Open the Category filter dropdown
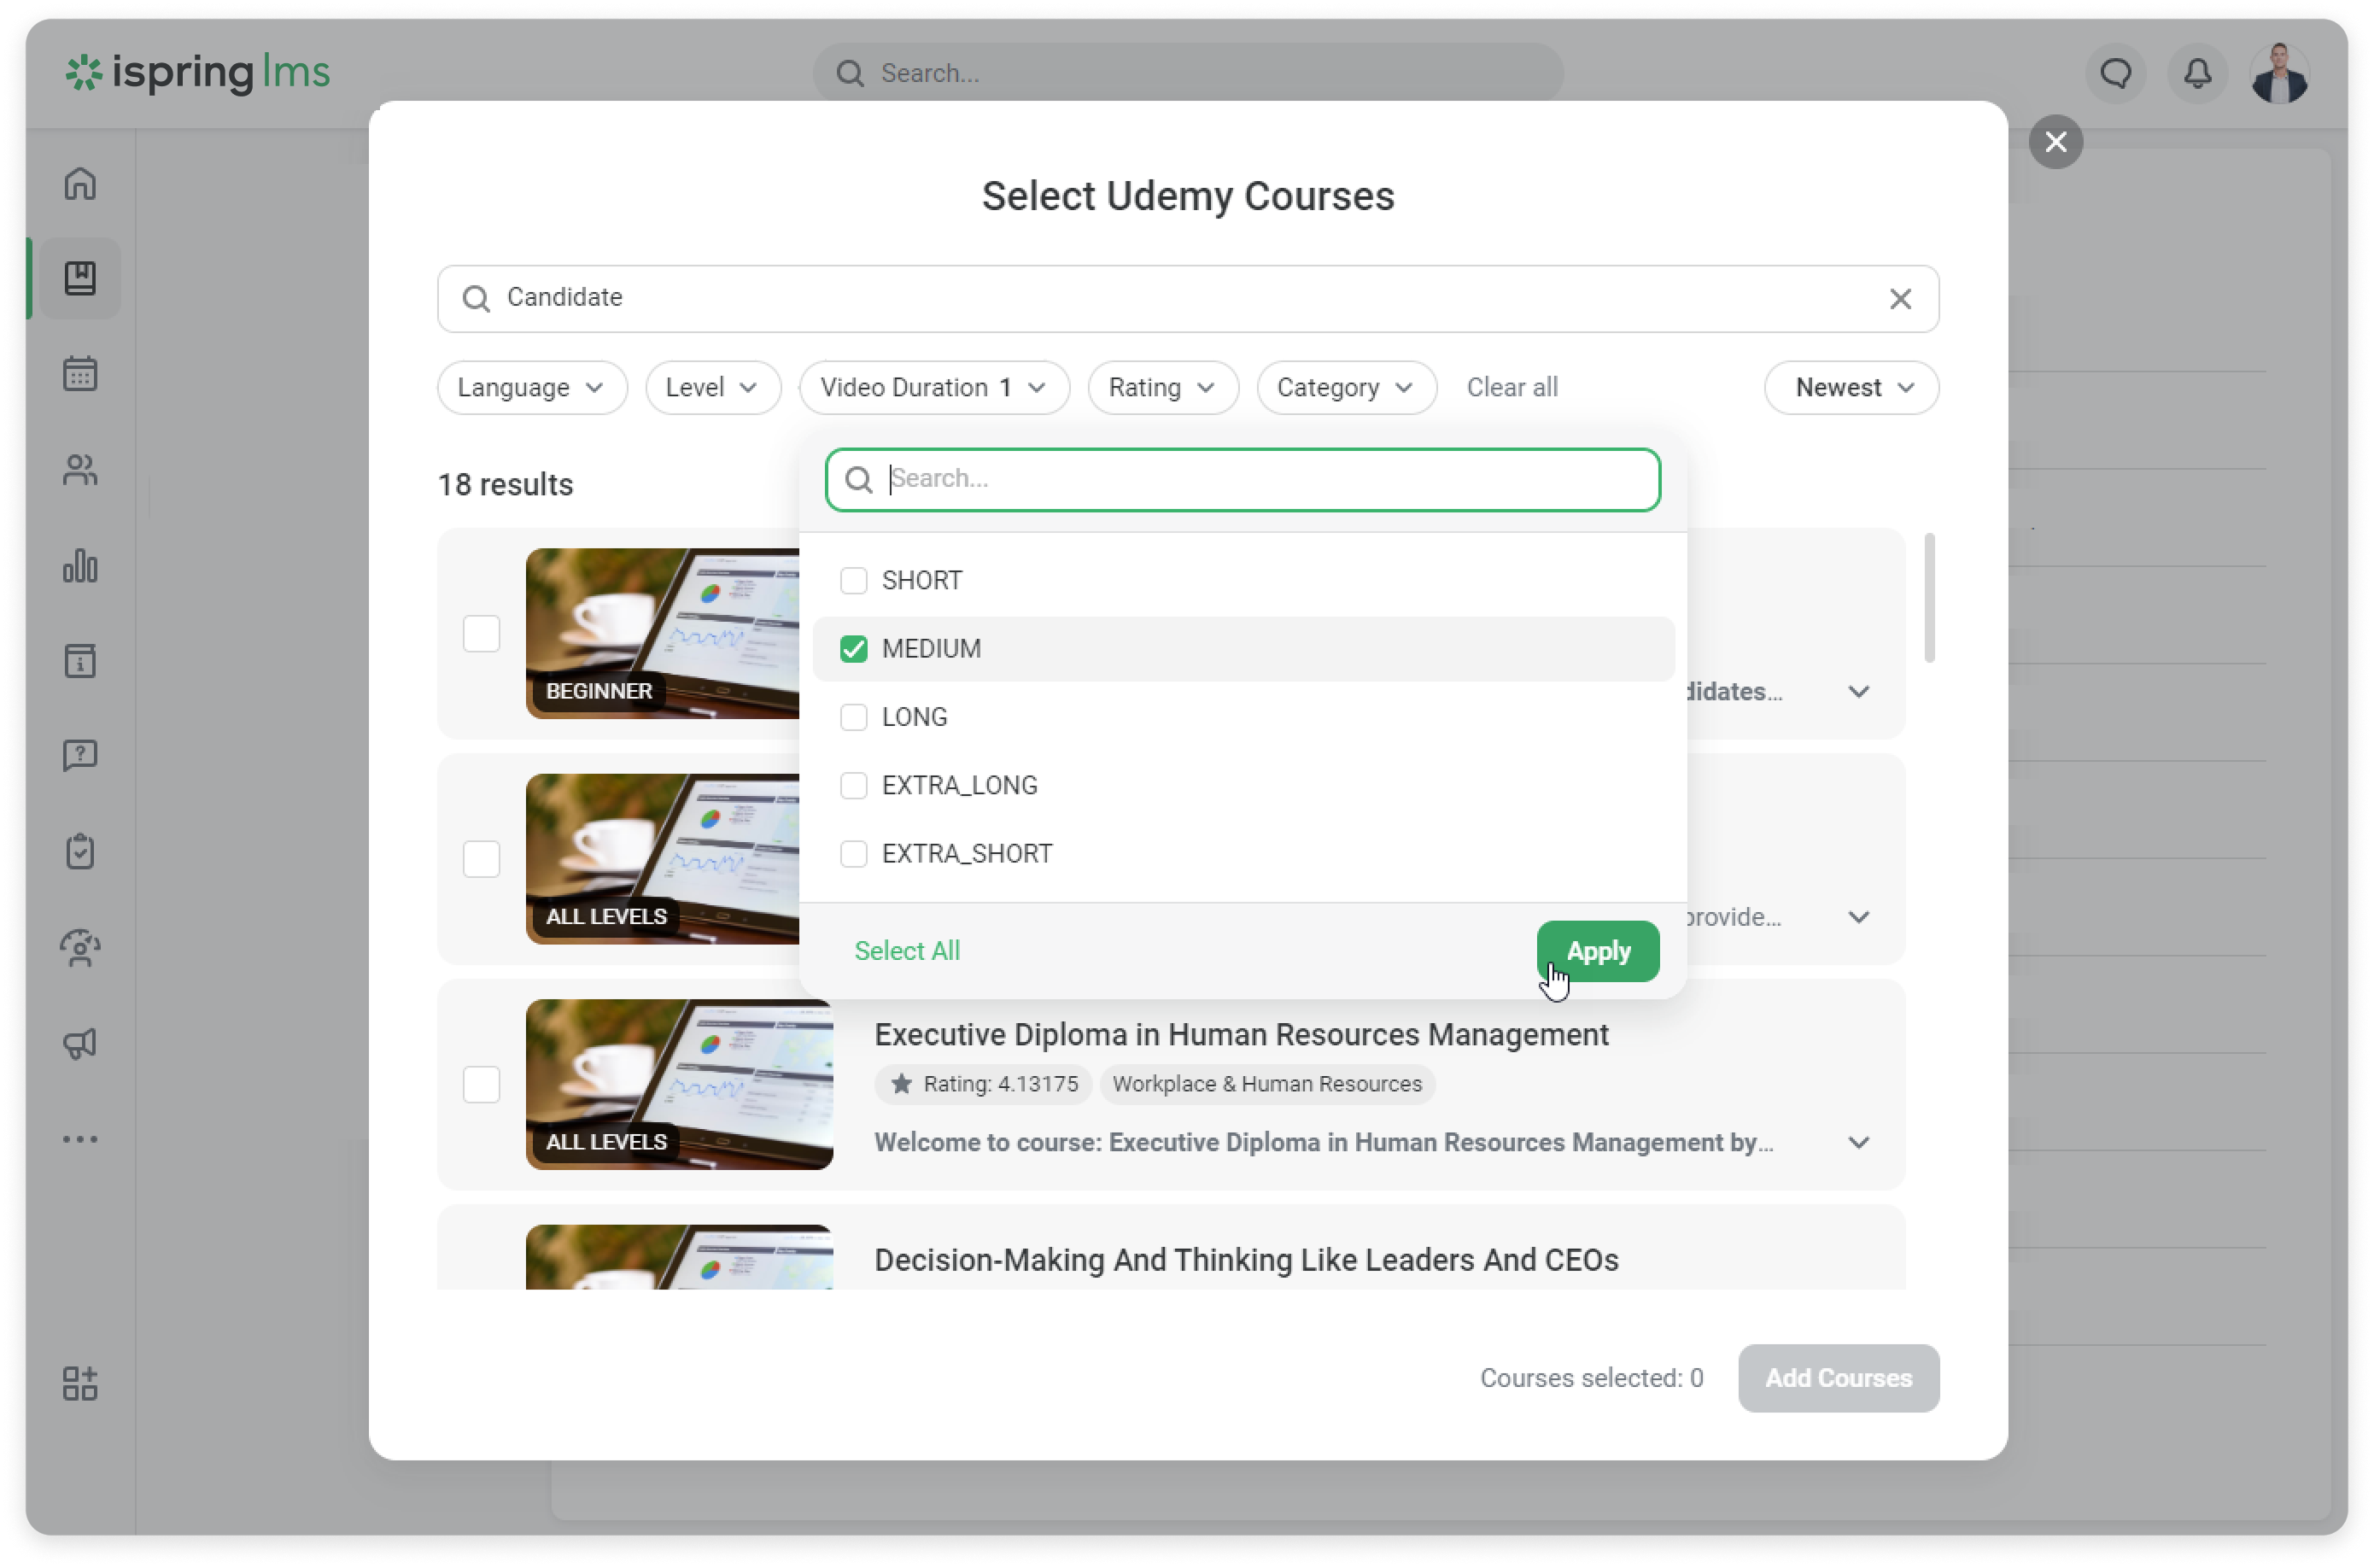2374x1568 pixels. pos(1345,388)
